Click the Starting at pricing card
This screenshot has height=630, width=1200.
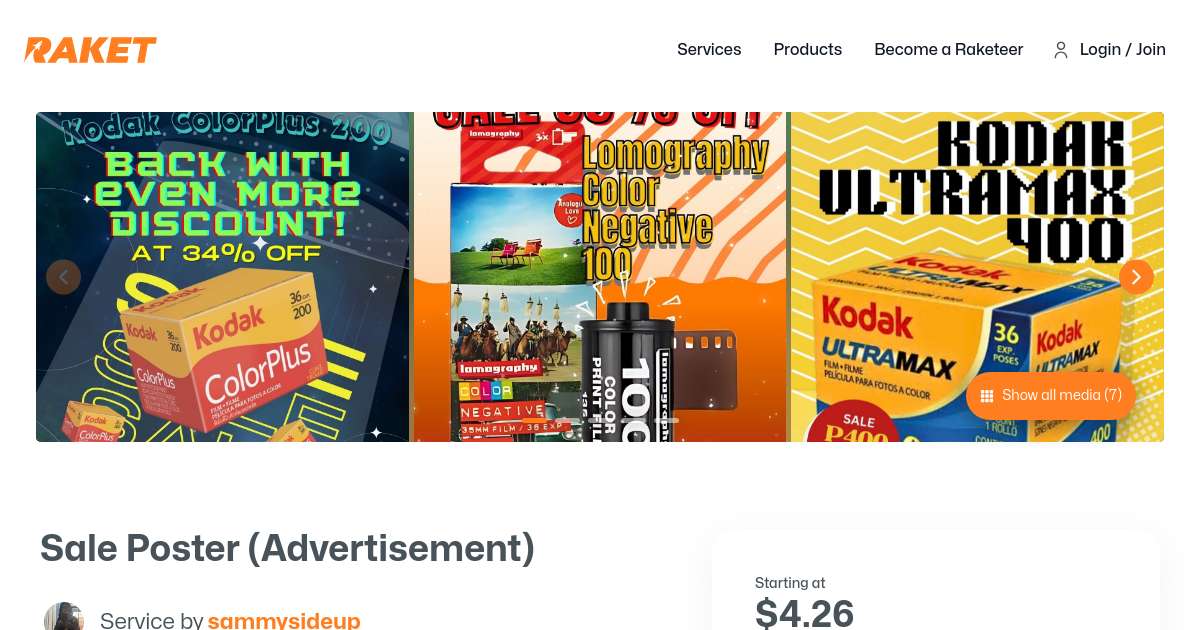click(936, 581)
